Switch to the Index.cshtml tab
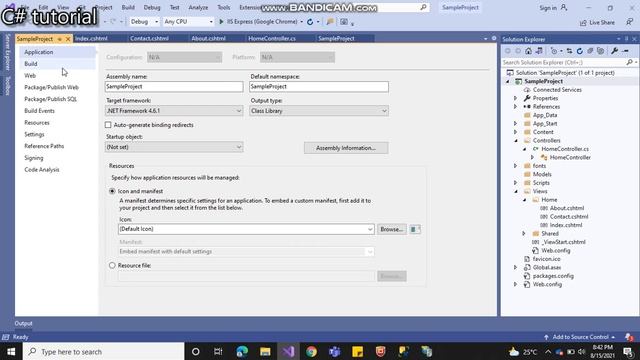This screenshot has height=360, width=640. point(91,38)
